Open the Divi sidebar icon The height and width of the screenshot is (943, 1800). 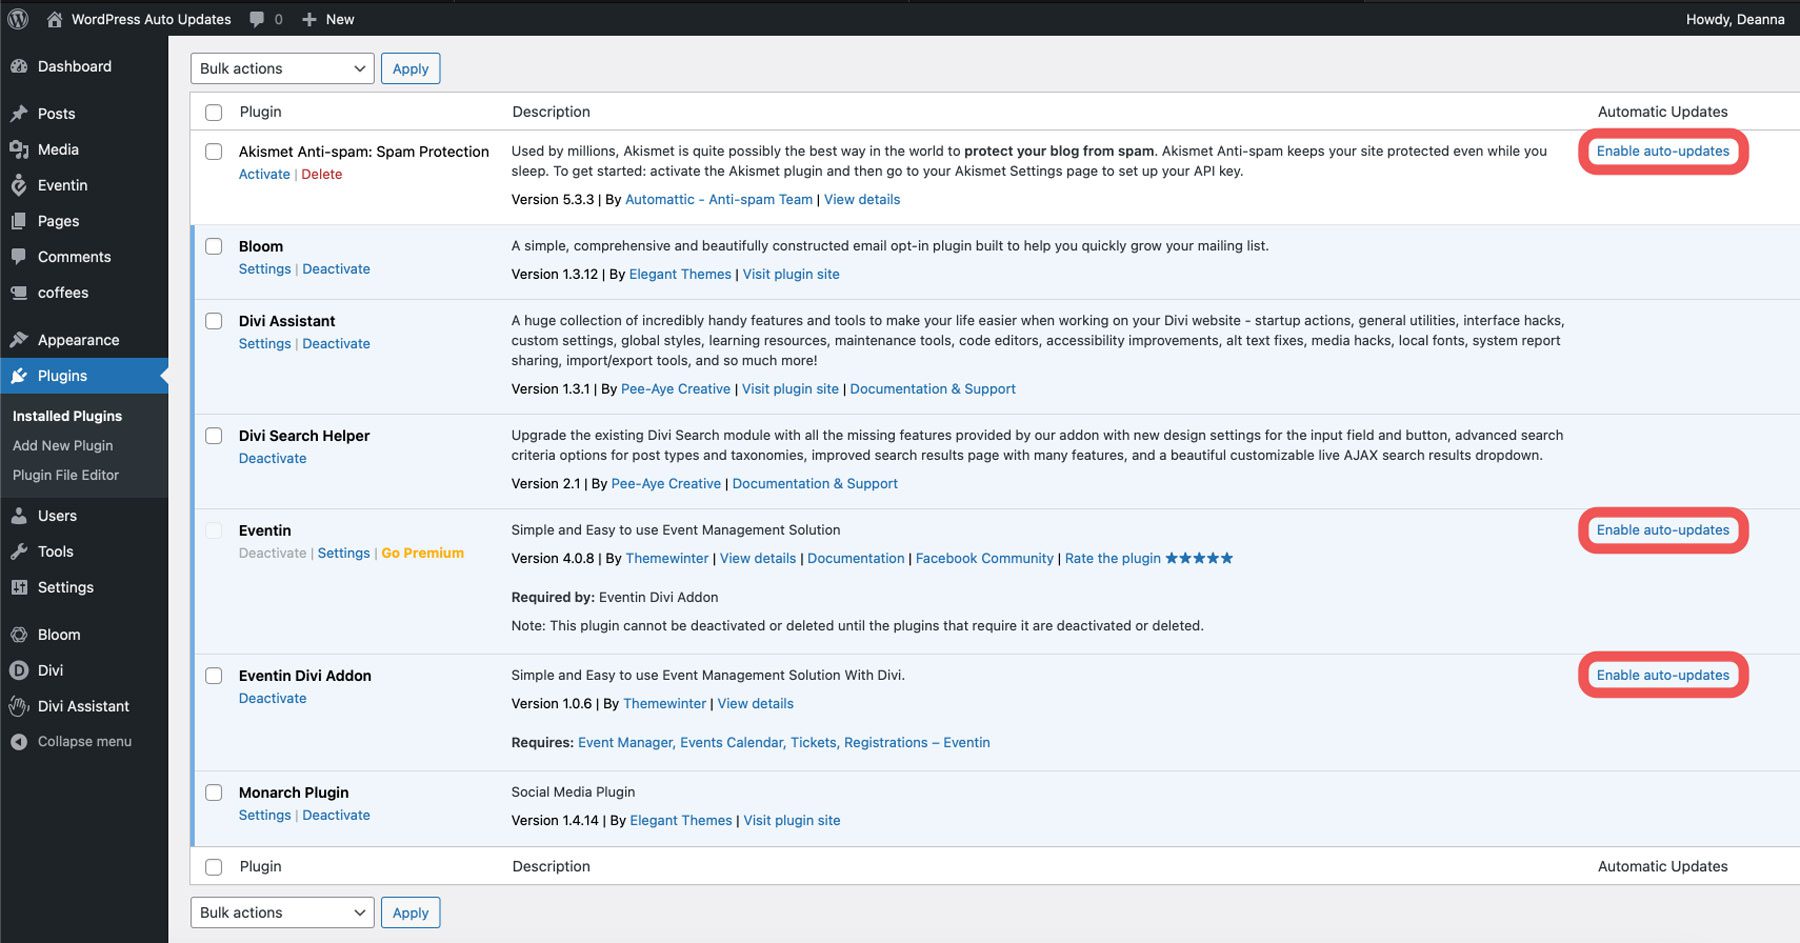pos(20,670)
